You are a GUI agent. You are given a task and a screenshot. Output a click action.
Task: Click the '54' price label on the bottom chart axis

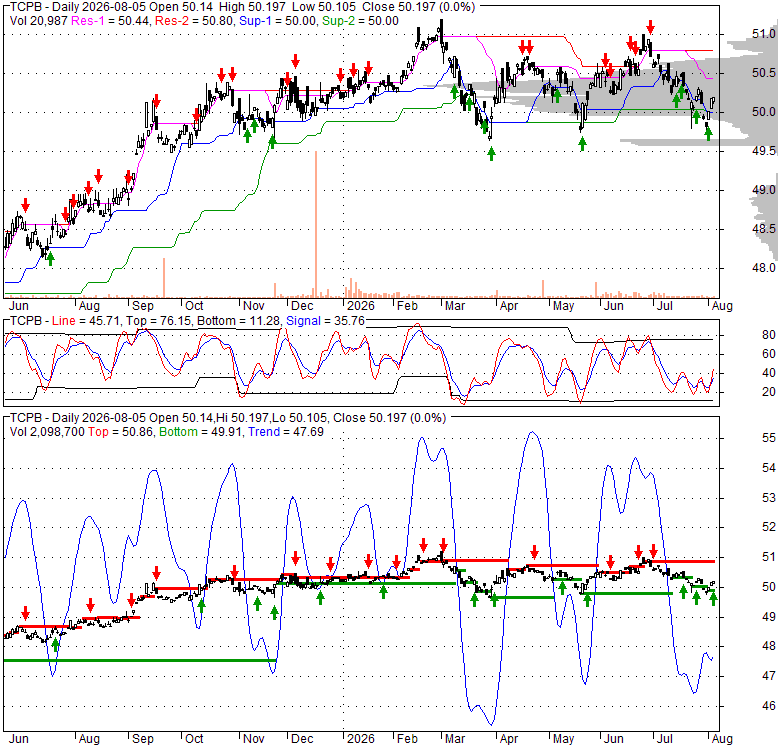click(x=769, y=467)
